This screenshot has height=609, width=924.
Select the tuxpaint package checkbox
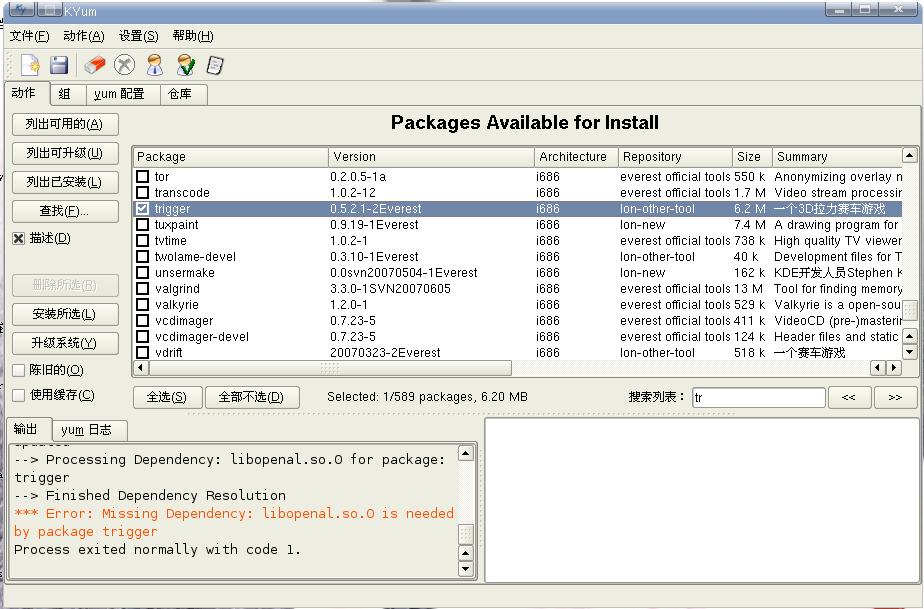[x=143, y=224]
